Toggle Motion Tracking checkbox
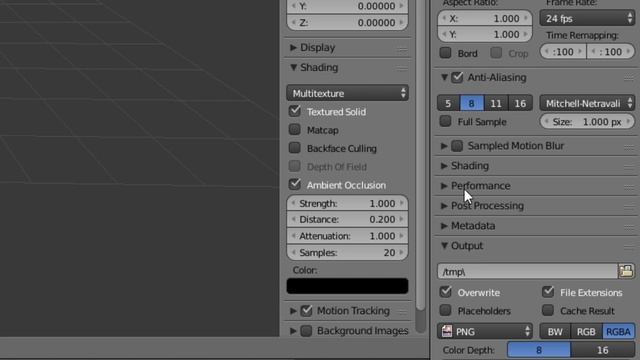 pos(307,311)
